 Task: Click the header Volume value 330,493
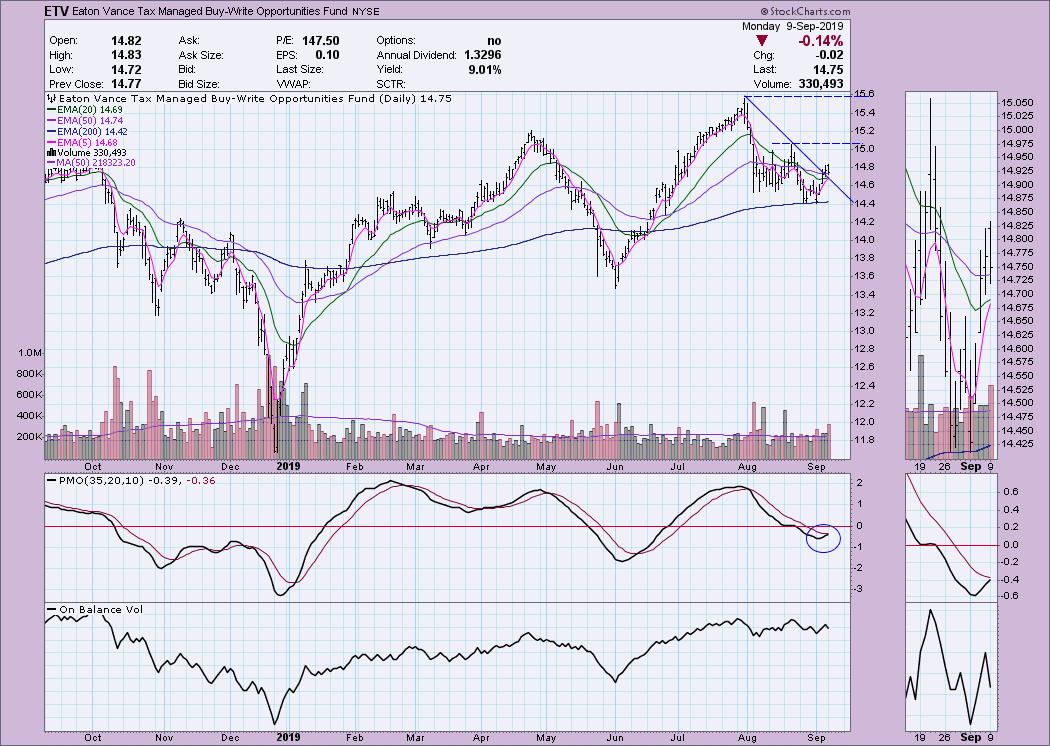tap(821, 84)
